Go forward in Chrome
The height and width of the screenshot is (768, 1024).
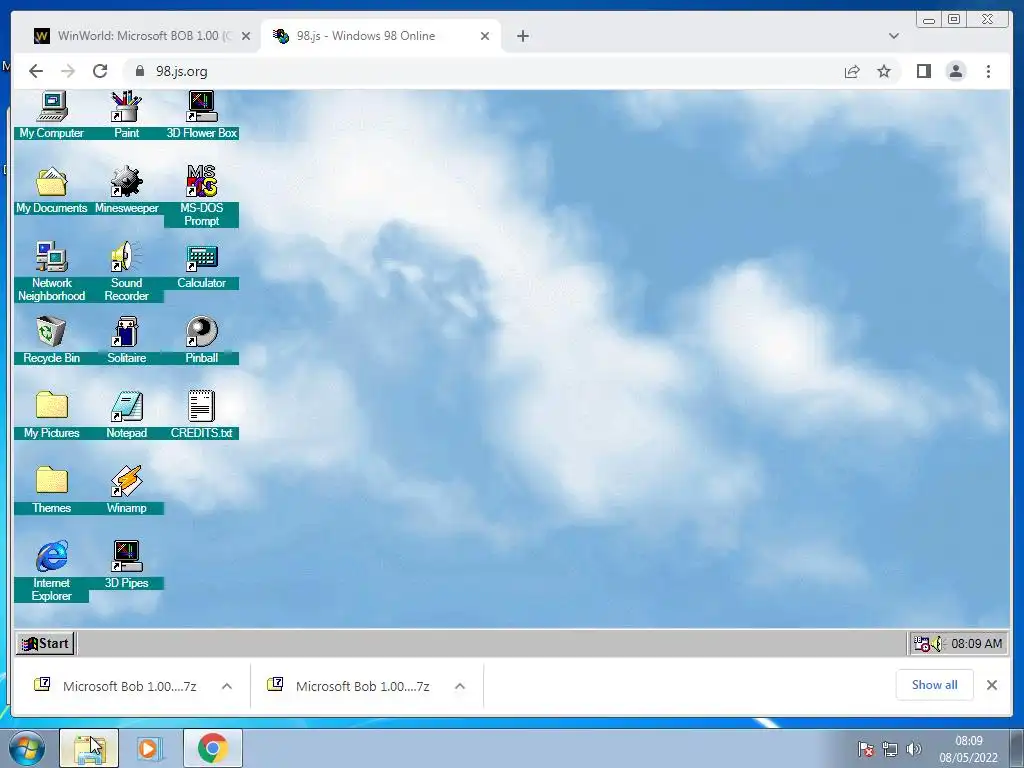(68, 71)
